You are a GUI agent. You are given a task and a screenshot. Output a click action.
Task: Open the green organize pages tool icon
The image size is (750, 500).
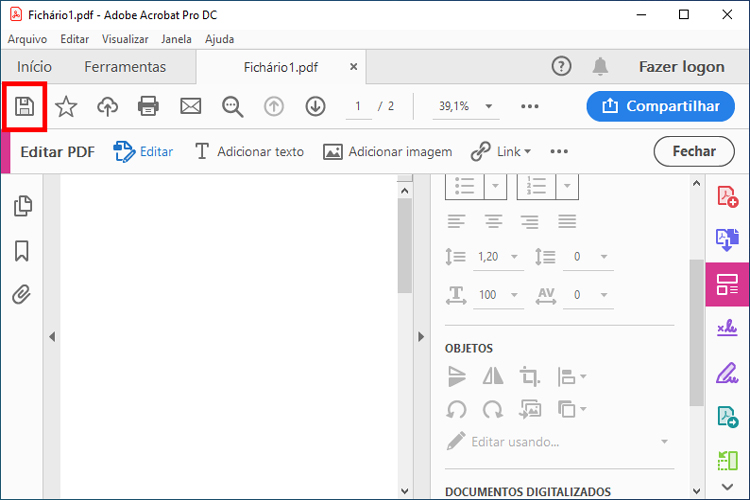click(728, 460)
